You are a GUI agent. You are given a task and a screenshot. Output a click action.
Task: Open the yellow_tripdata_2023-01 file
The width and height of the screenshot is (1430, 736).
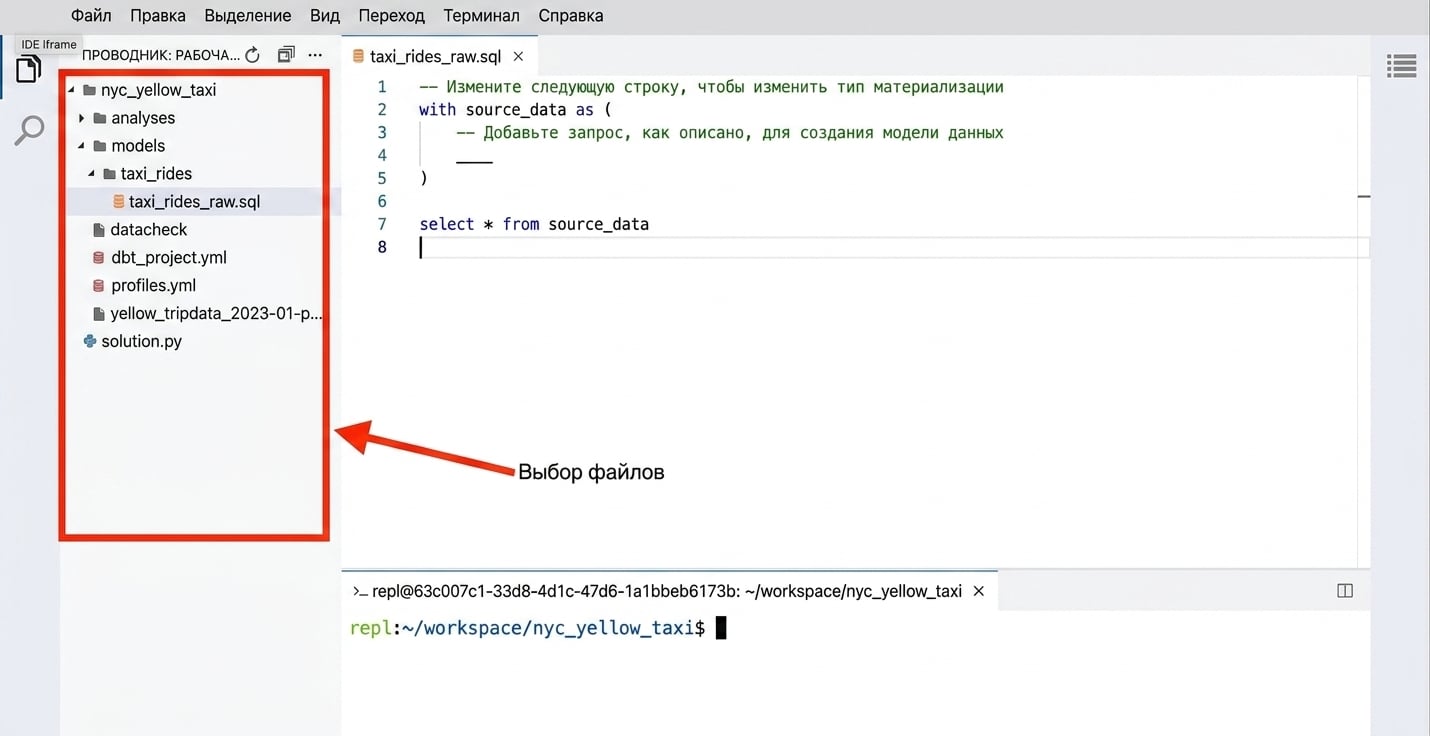(217, 314)
